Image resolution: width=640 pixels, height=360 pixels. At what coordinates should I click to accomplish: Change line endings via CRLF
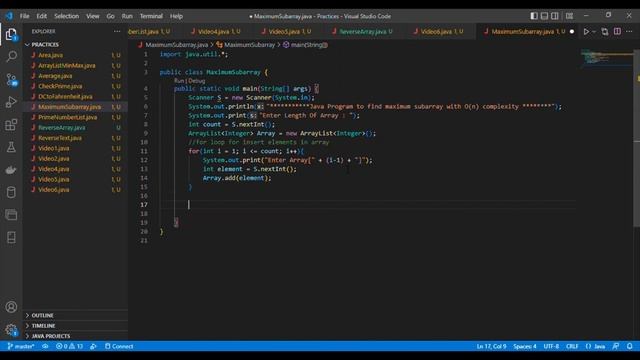tap(572, 346)
